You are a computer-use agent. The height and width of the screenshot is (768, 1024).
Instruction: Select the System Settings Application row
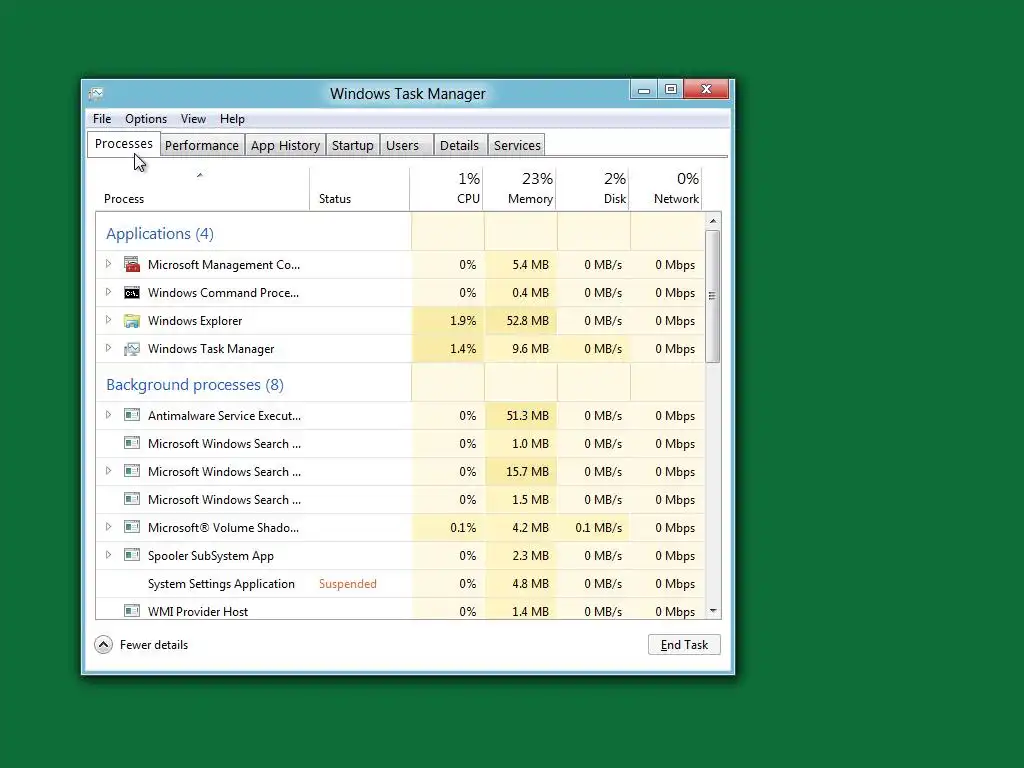(x=400, y=584)
